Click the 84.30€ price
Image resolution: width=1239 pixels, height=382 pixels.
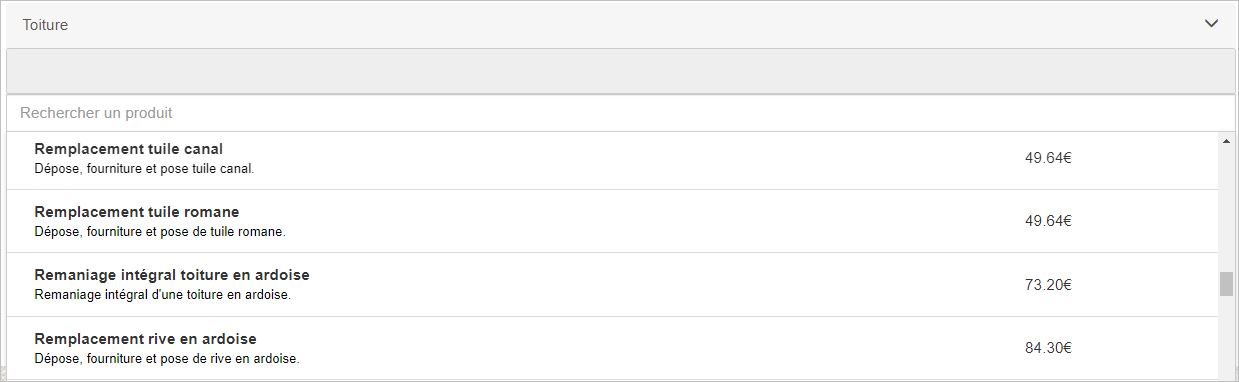point(1048,348)
